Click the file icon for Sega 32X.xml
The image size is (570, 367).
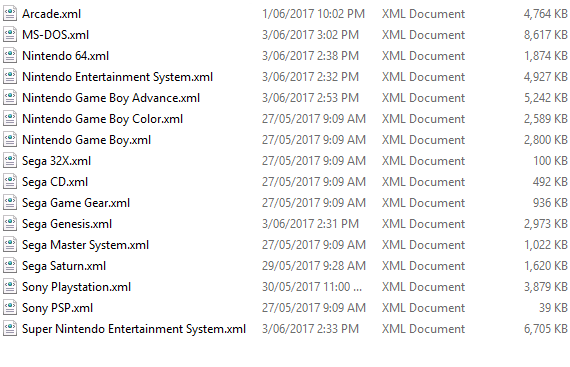(x=10, y=161)
